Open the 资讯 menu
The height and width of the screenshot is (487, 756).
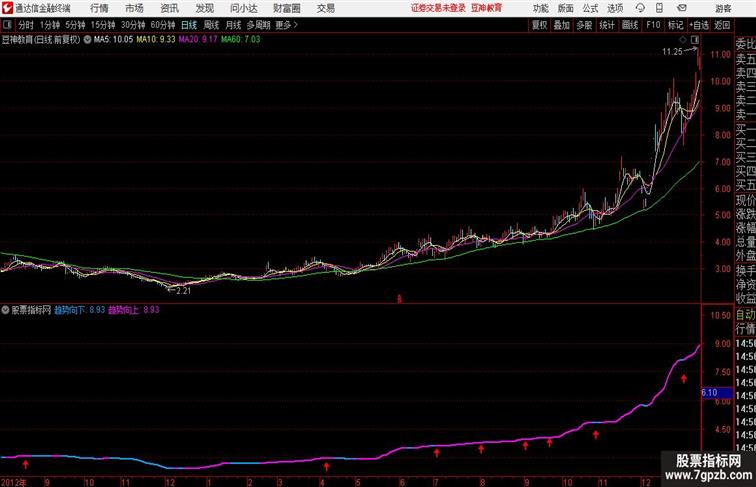coord(170,8)
